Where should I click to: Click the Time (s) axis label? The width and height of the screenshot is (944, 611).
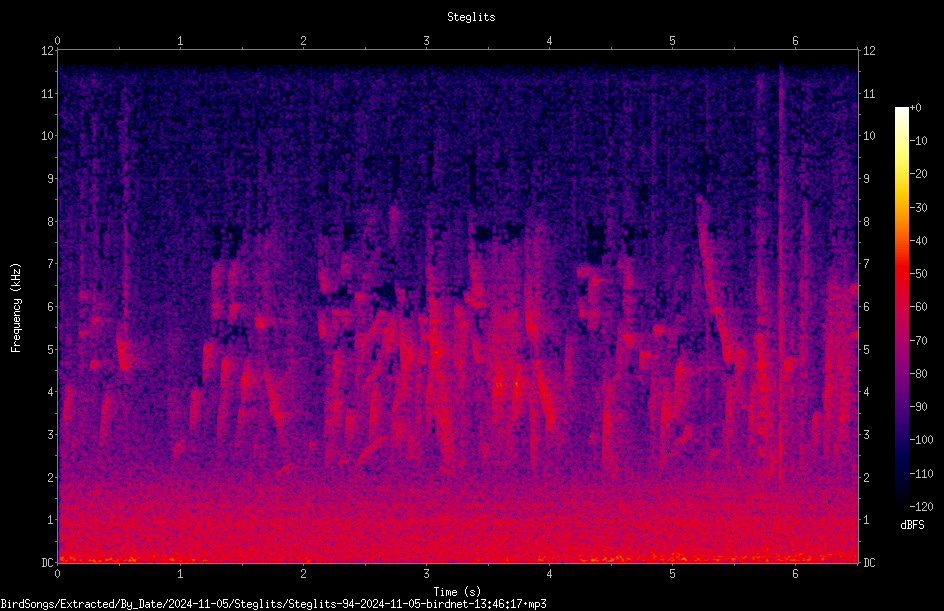pyautogui.click(x=457, y=592)
